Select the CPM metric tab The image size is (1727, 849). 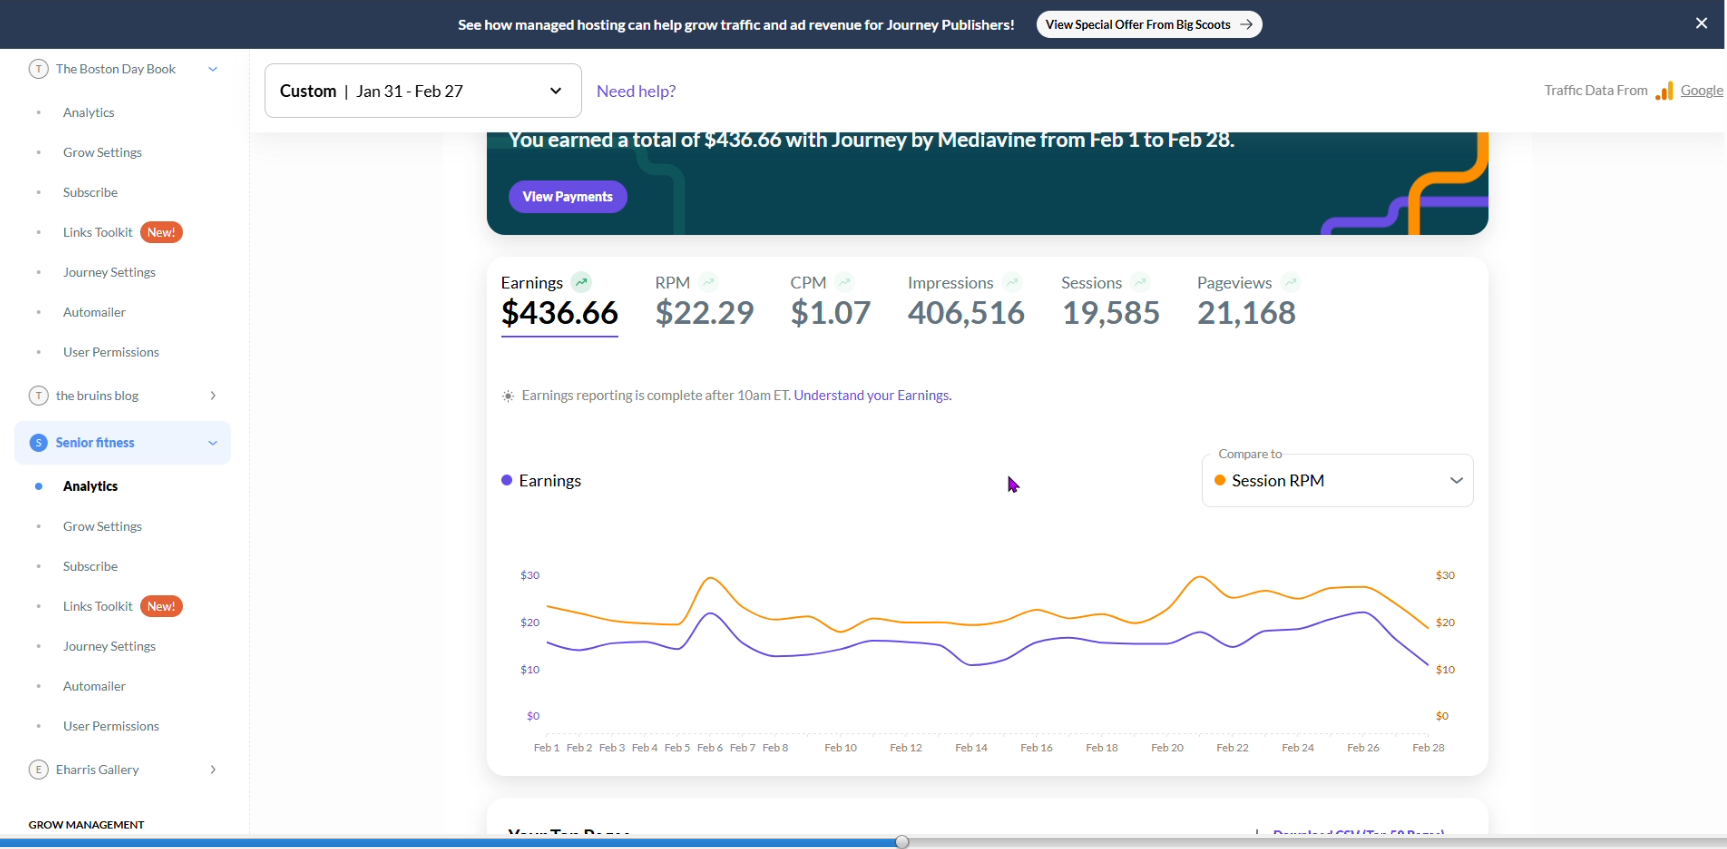830,303
